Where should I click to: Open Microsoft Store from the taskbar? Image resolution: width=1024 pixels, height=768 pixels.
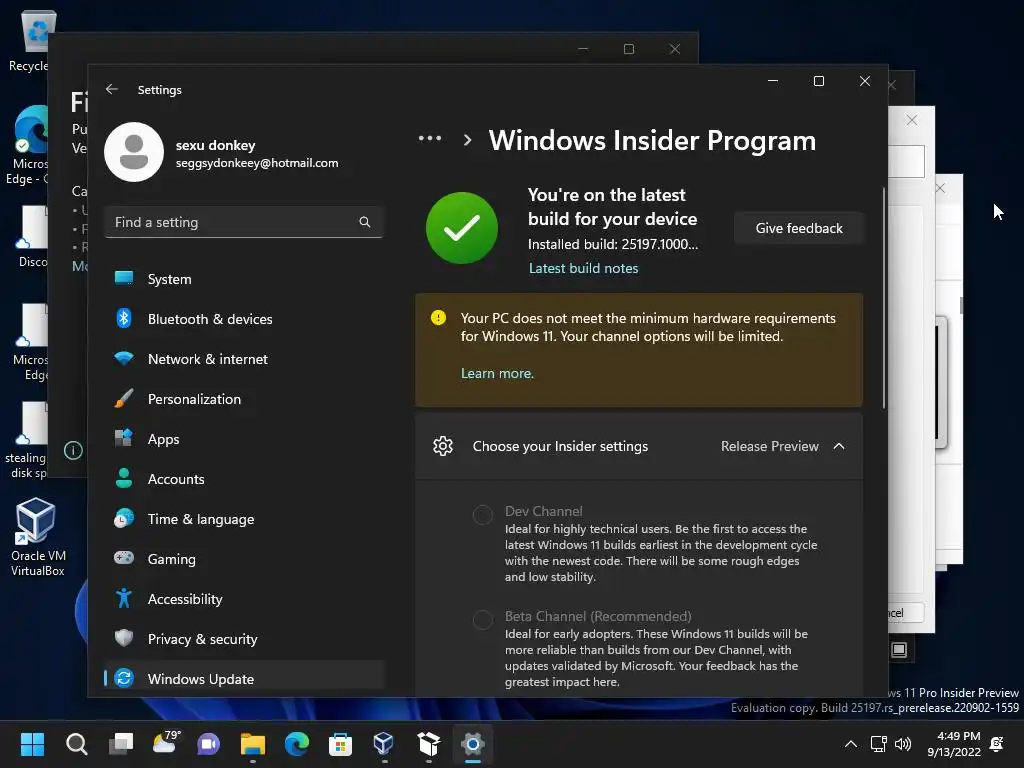coord(340,744)
